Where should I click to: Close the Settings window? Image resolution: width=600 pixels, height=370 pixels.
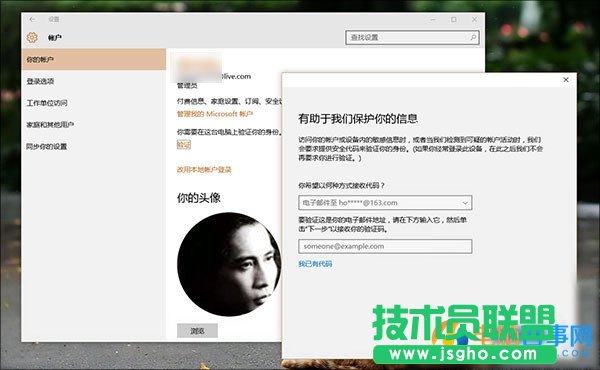[x=474, y=19]
